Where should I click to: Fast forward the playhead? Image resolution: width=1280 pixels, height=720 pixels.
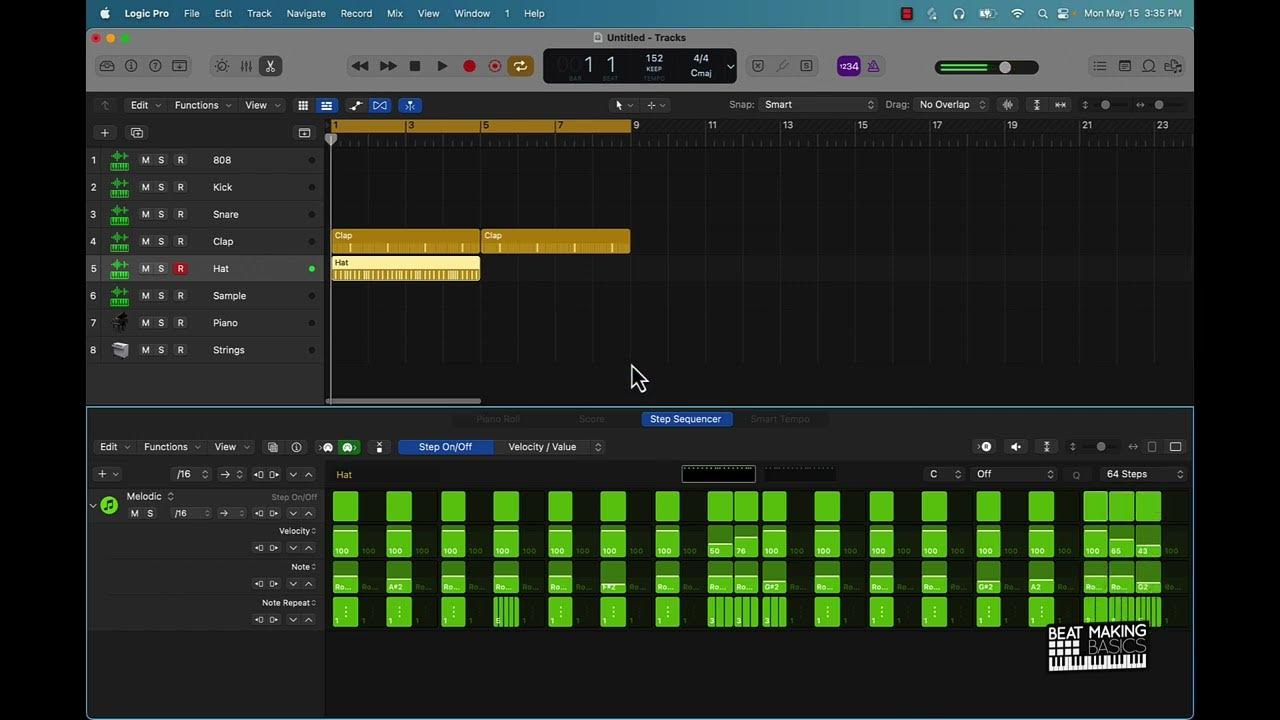pyautogui.click(x=388, y=66)
